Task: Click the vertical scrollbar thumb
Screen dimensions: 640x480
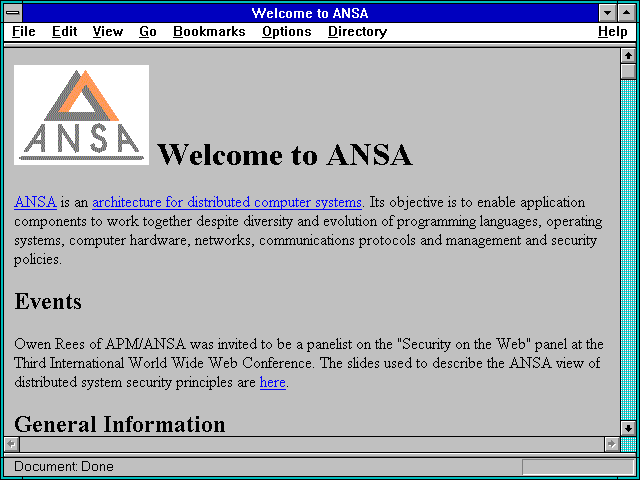Action: [x=628, y=71]
